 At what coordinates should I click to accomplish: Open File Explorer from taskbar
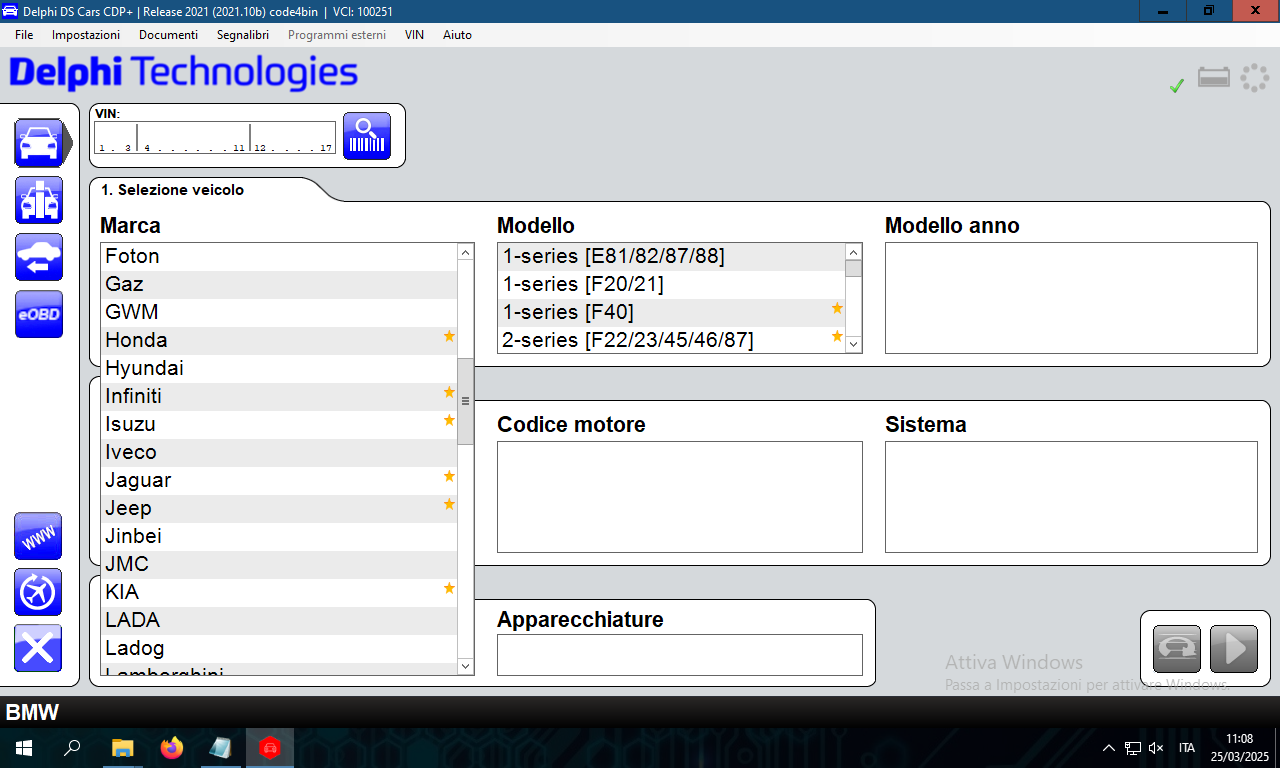coord(122,747)
